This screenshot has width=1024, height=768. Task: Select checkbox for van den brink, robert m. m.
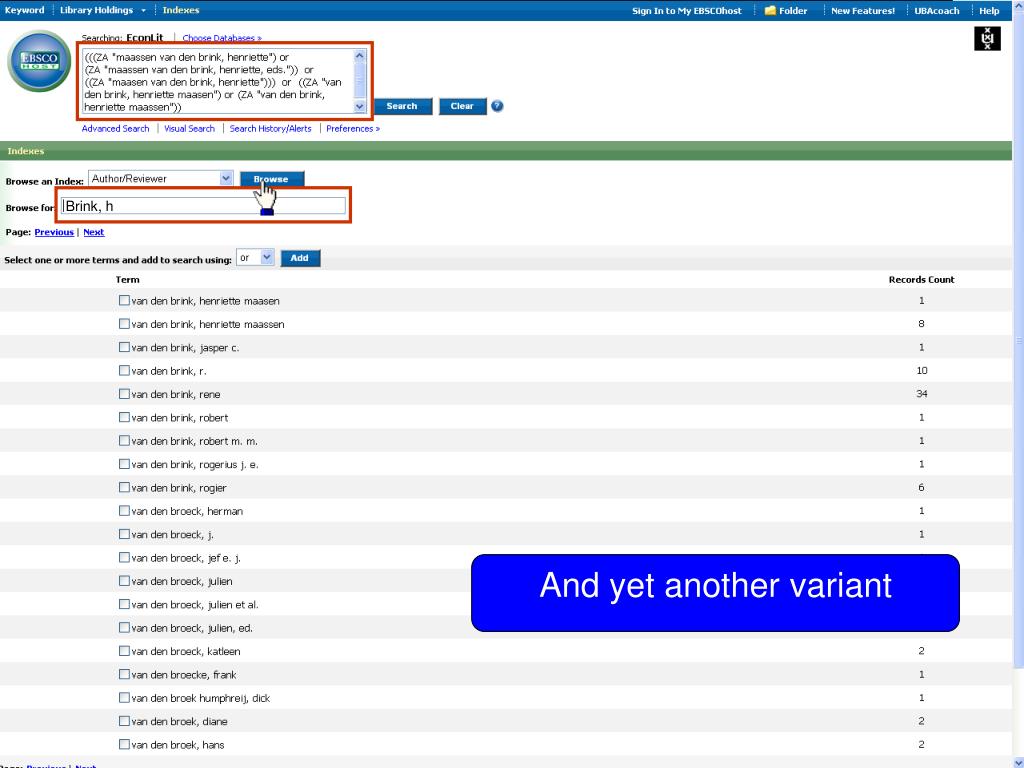[124, 441]
